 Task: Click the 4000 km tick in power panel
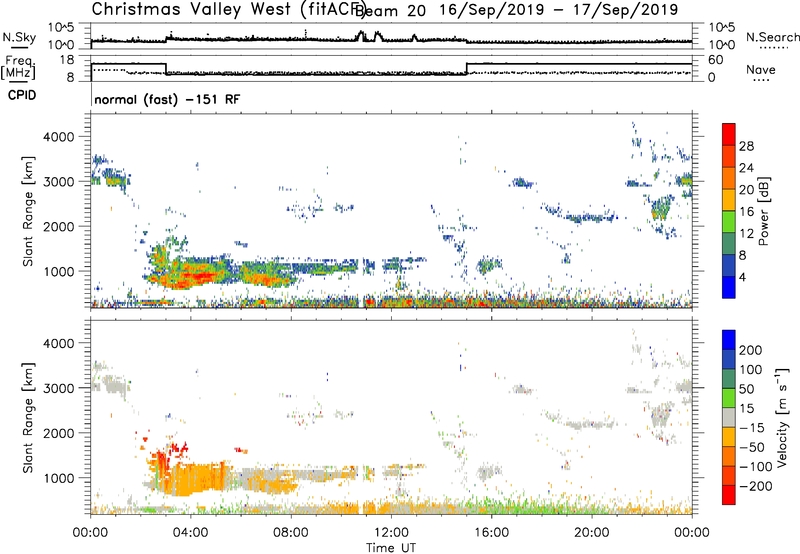pos(58,137)
